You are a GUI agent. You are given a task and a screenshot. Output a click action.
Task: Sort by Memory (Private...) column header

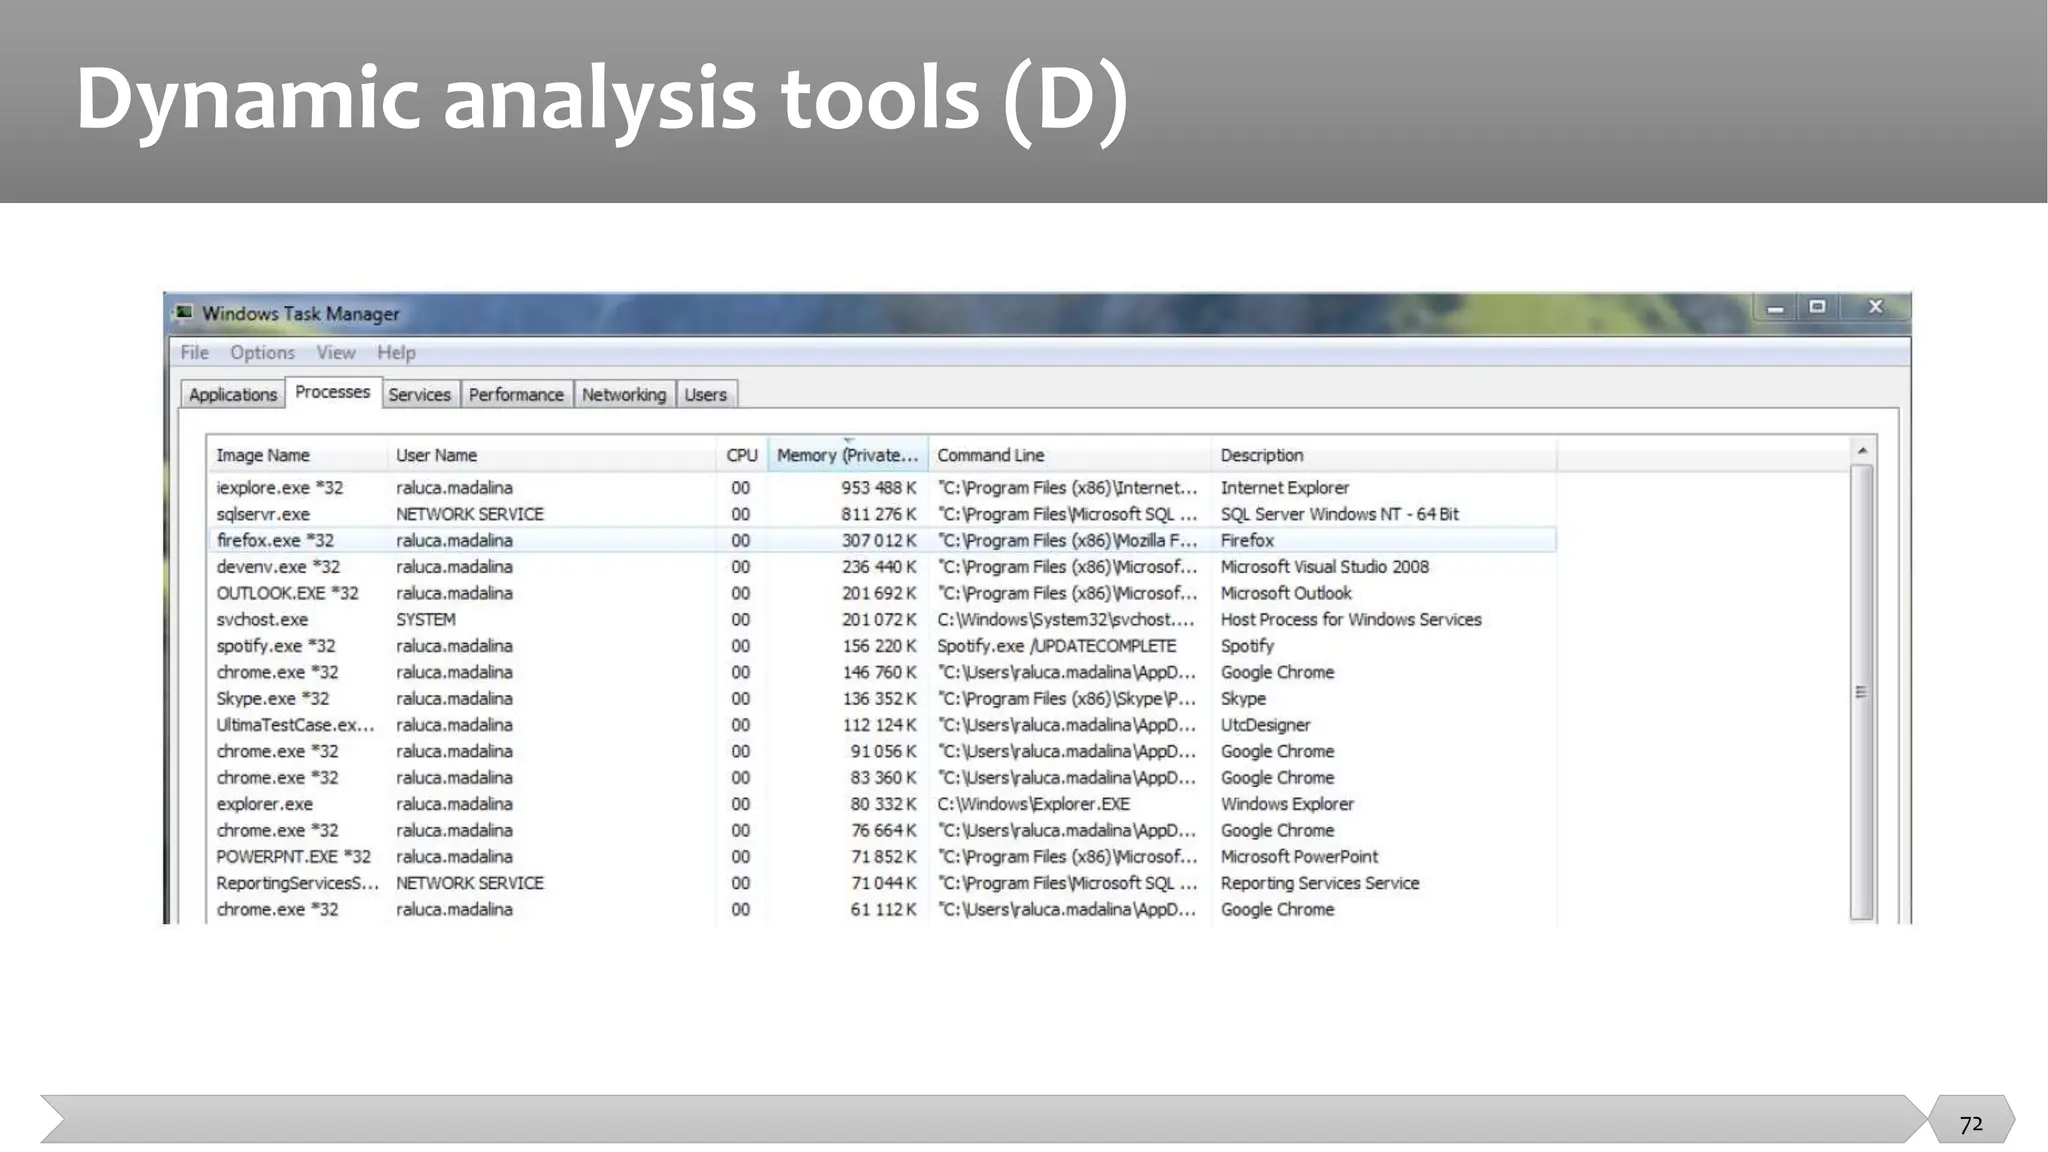(x=848, y=455)
